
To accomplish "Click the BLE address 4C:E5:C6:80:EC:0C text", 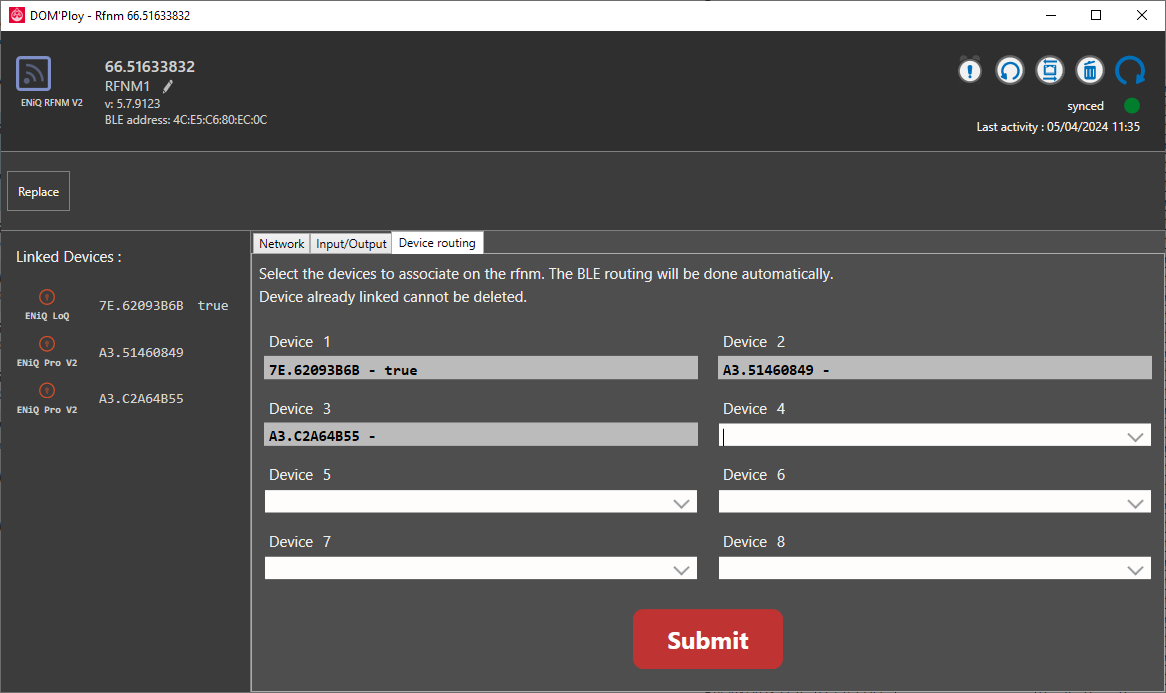I will 186,120.
